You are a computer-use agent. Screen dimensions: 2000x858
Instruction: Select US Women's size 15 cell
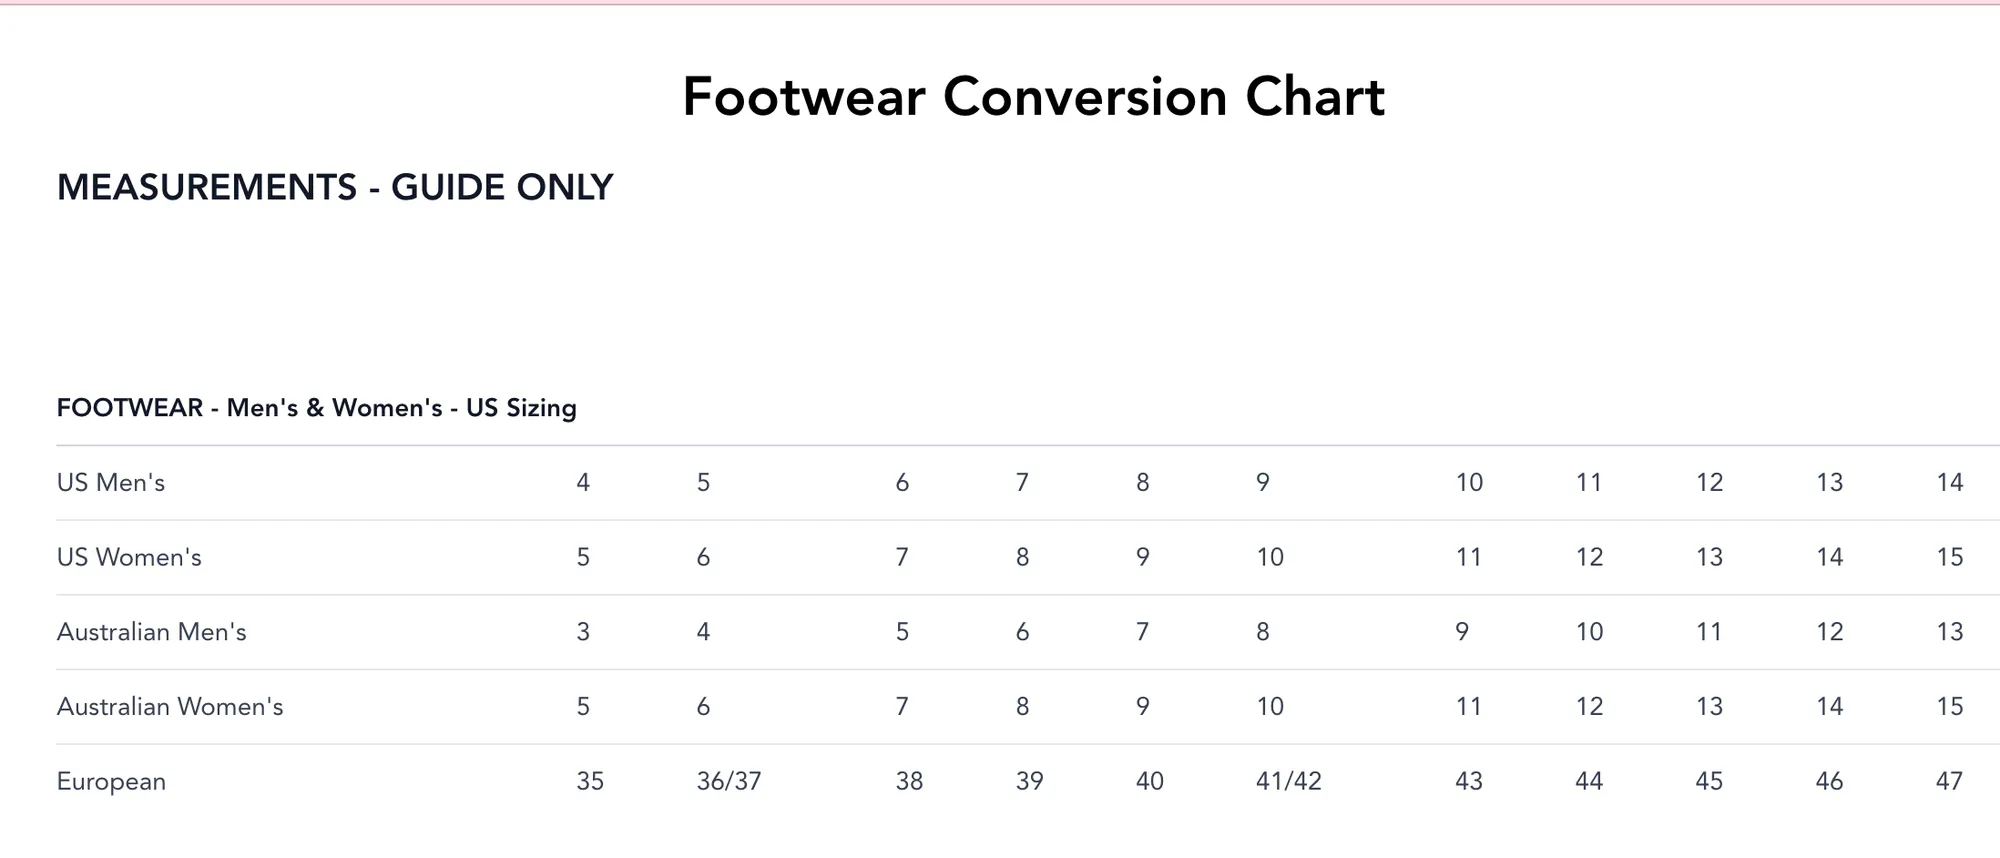(1950, 557)
